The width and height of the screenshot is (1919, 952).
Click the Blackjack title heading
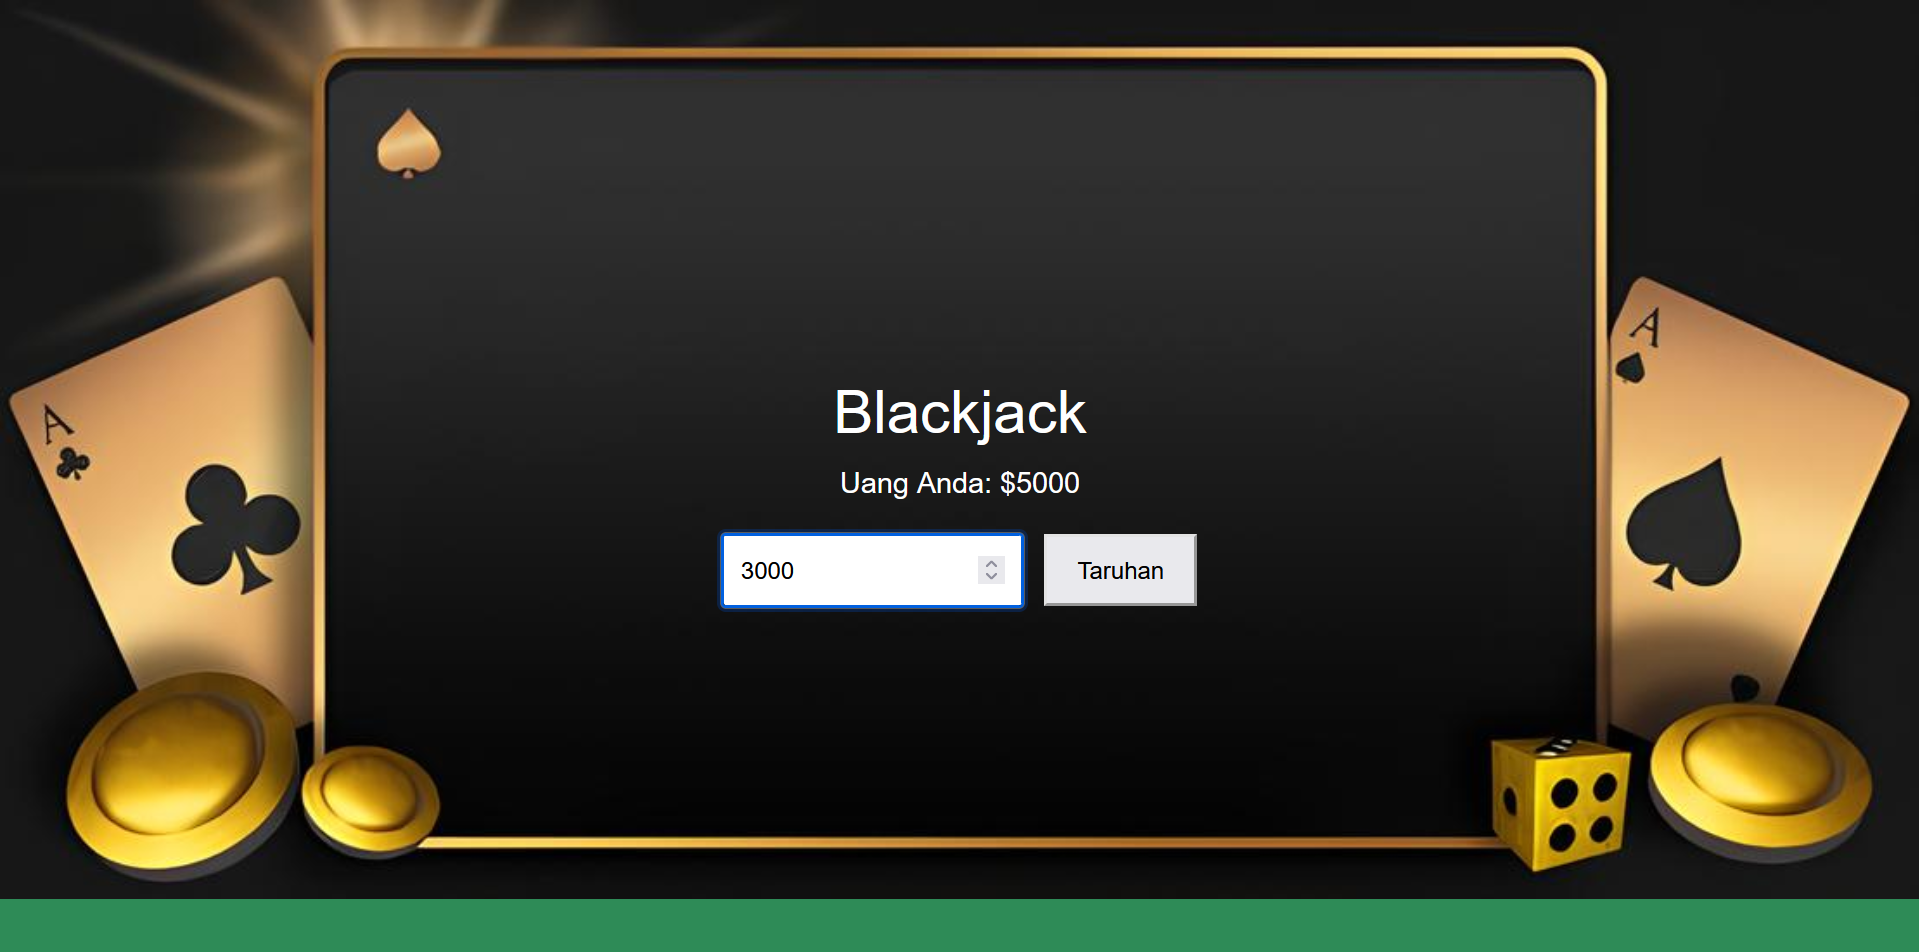959,412
